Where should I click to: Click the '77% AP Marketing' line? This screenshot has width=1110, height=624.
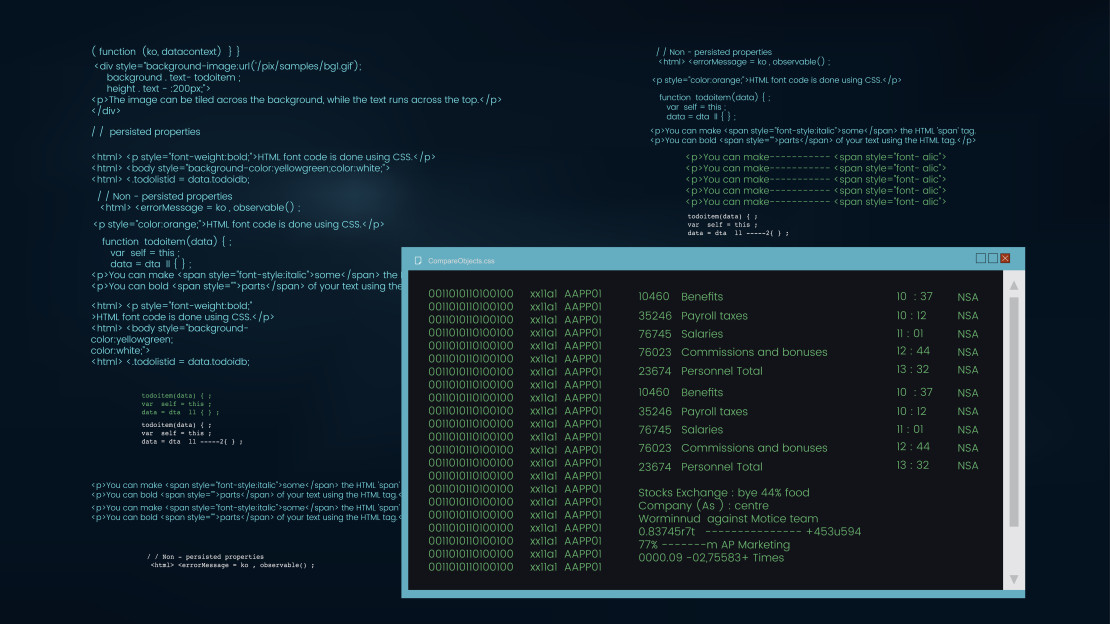714,545
